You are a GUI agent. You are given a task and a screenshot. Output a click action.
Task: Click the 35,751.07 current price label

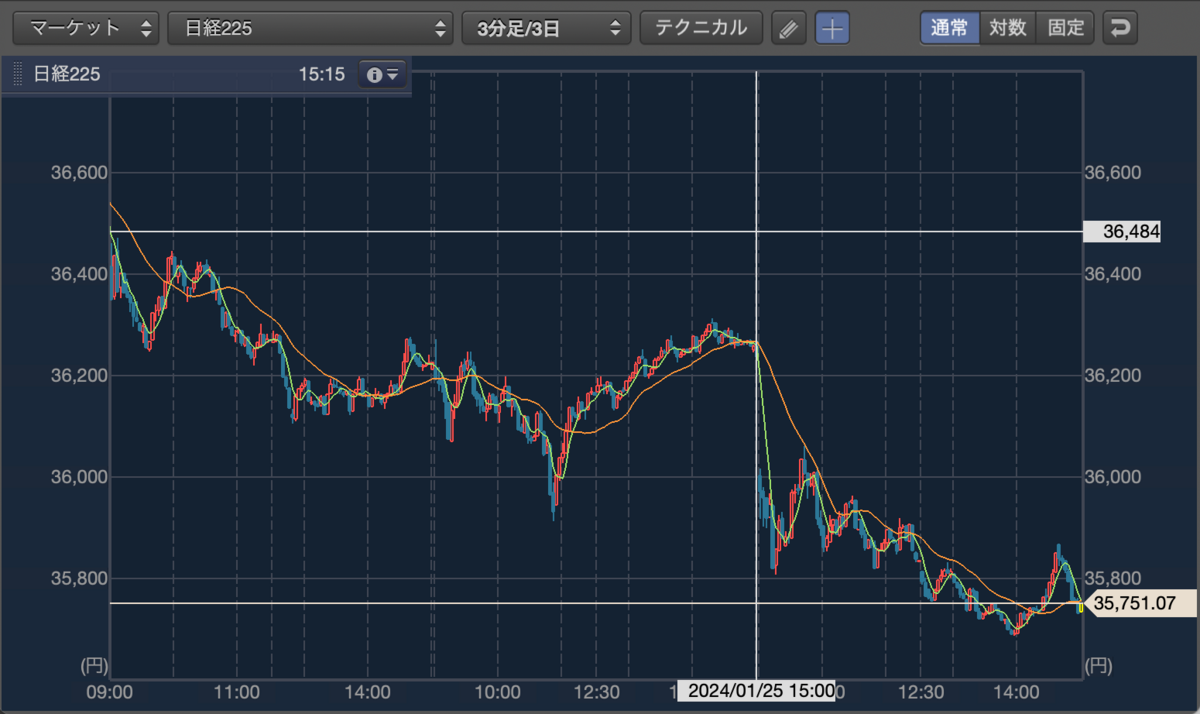1139,603
